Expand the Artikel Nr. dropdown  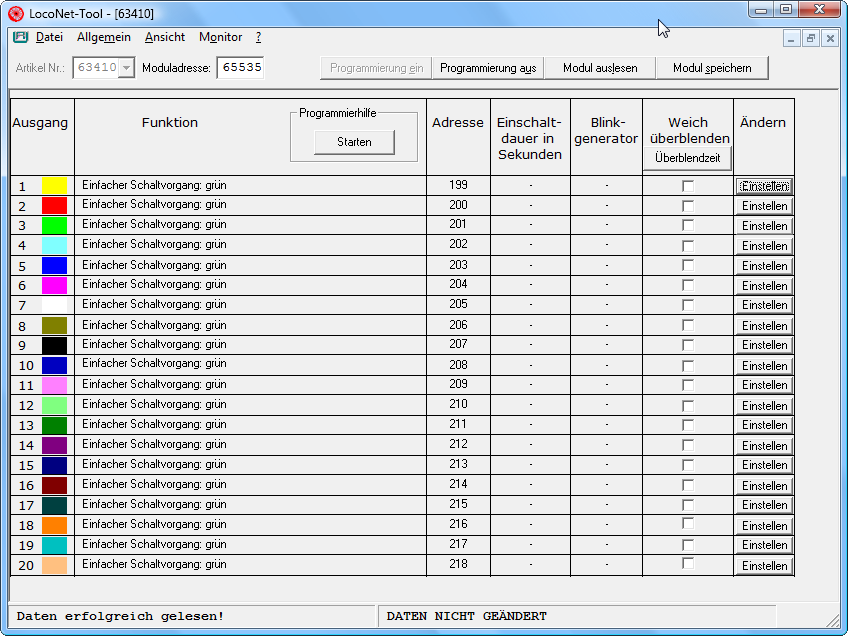tap(127, 68)
